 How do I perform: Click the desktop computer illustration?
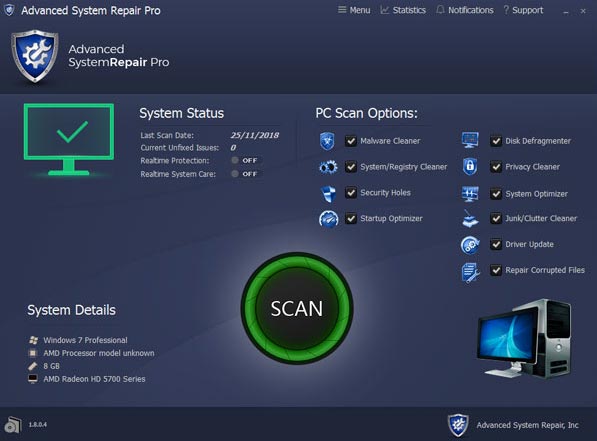[x=524, y=338]
